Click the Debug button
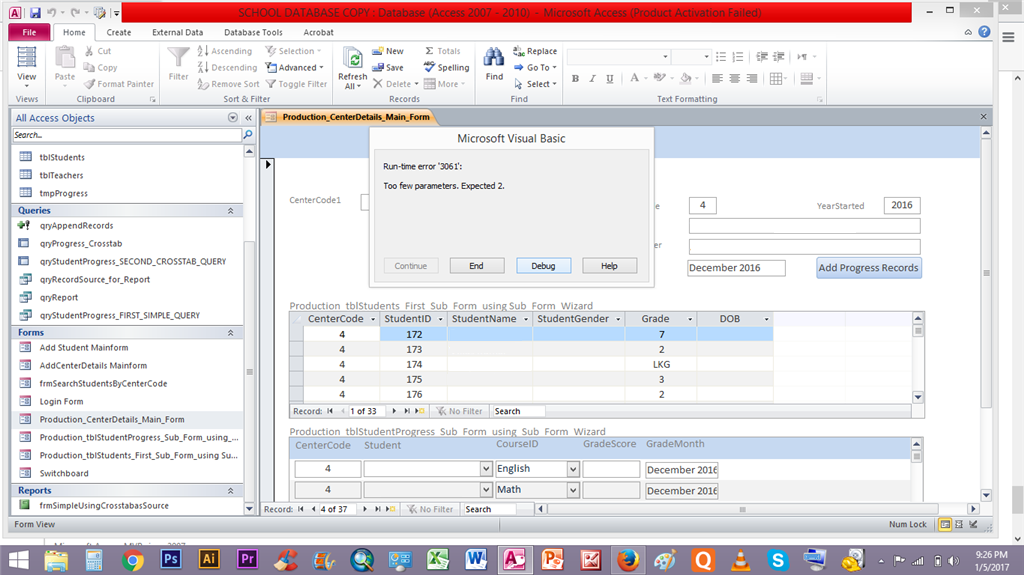The height and width of the screenshot is (575, 1024). 543,266
